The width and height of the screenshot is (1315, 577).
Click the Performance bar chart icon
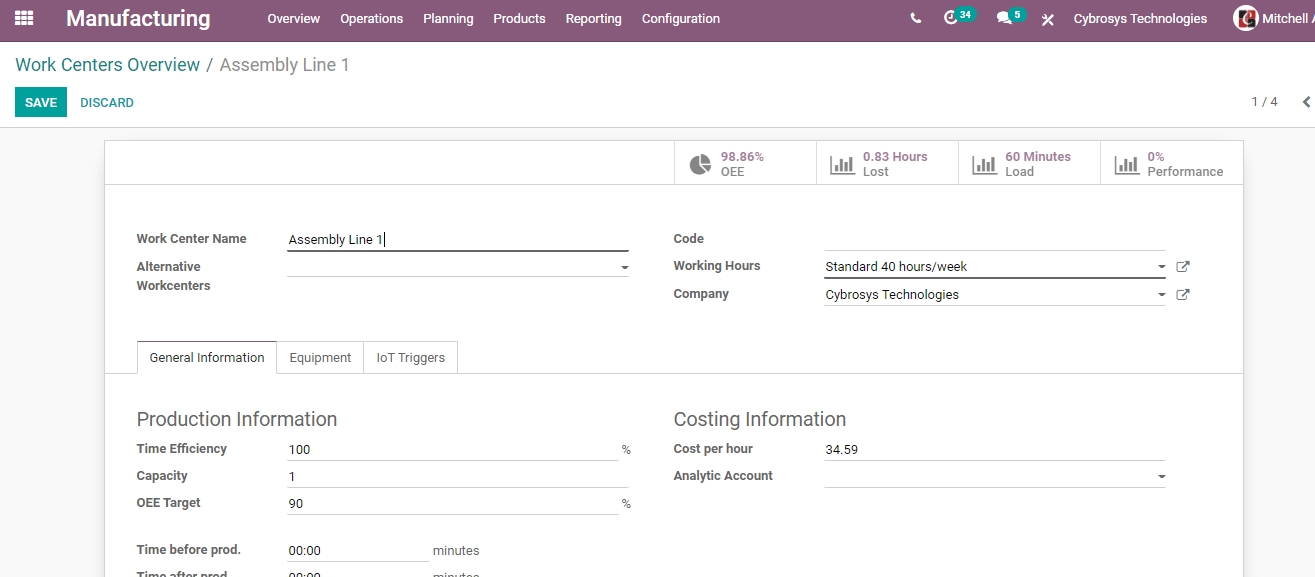[1127, 164]
